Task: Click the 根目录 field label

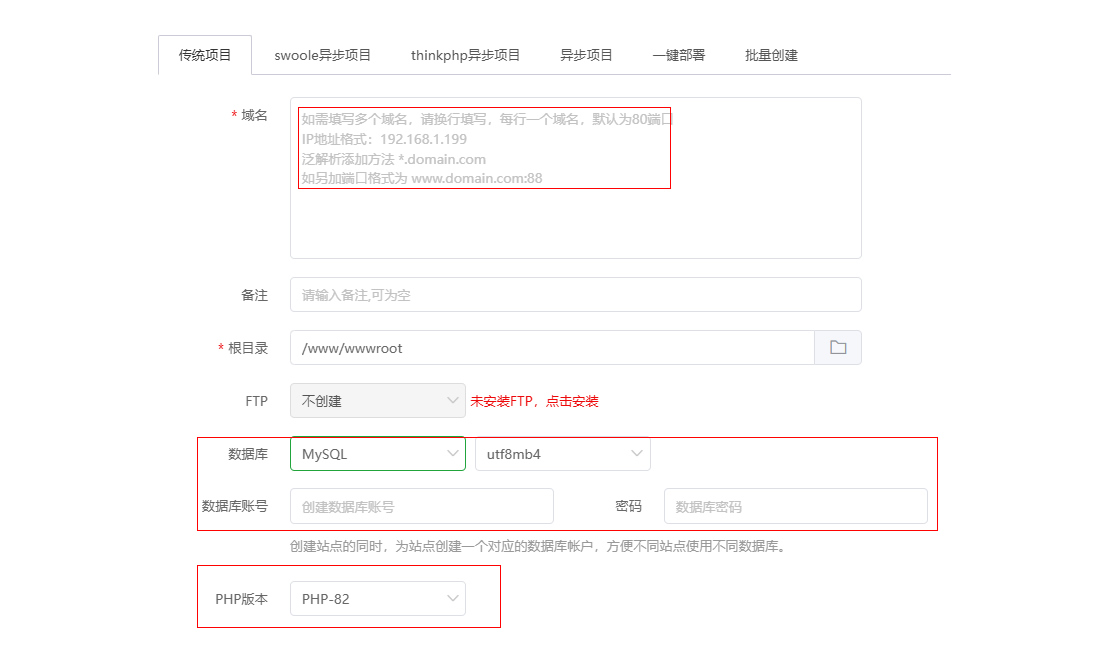Action: pos(248,348)
